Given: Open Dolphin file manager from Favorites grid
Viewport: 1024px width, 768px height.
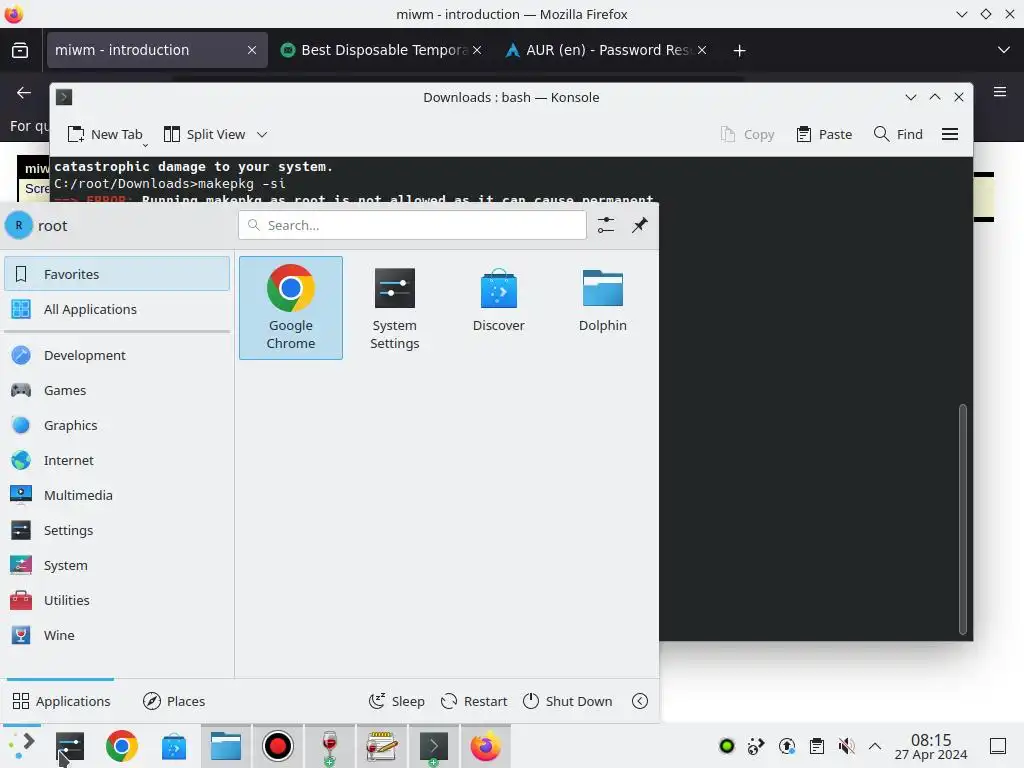Looking at the screenshot, I should coord(602,308).
